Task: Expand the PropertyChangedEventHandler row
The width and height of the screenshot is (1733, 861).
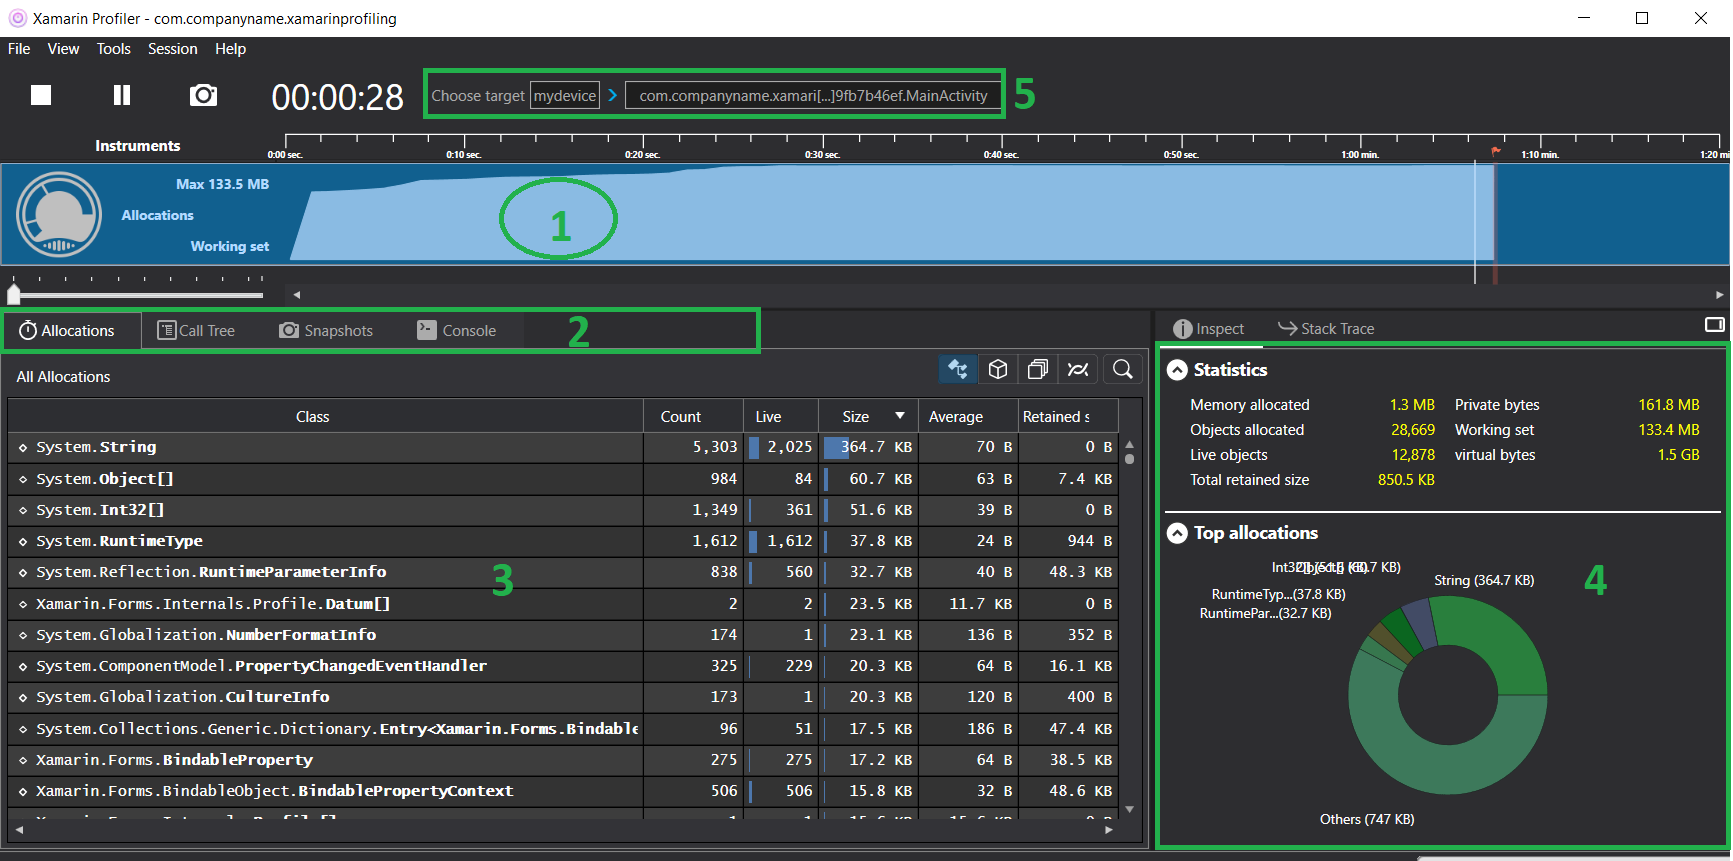Action: (23, 666)
